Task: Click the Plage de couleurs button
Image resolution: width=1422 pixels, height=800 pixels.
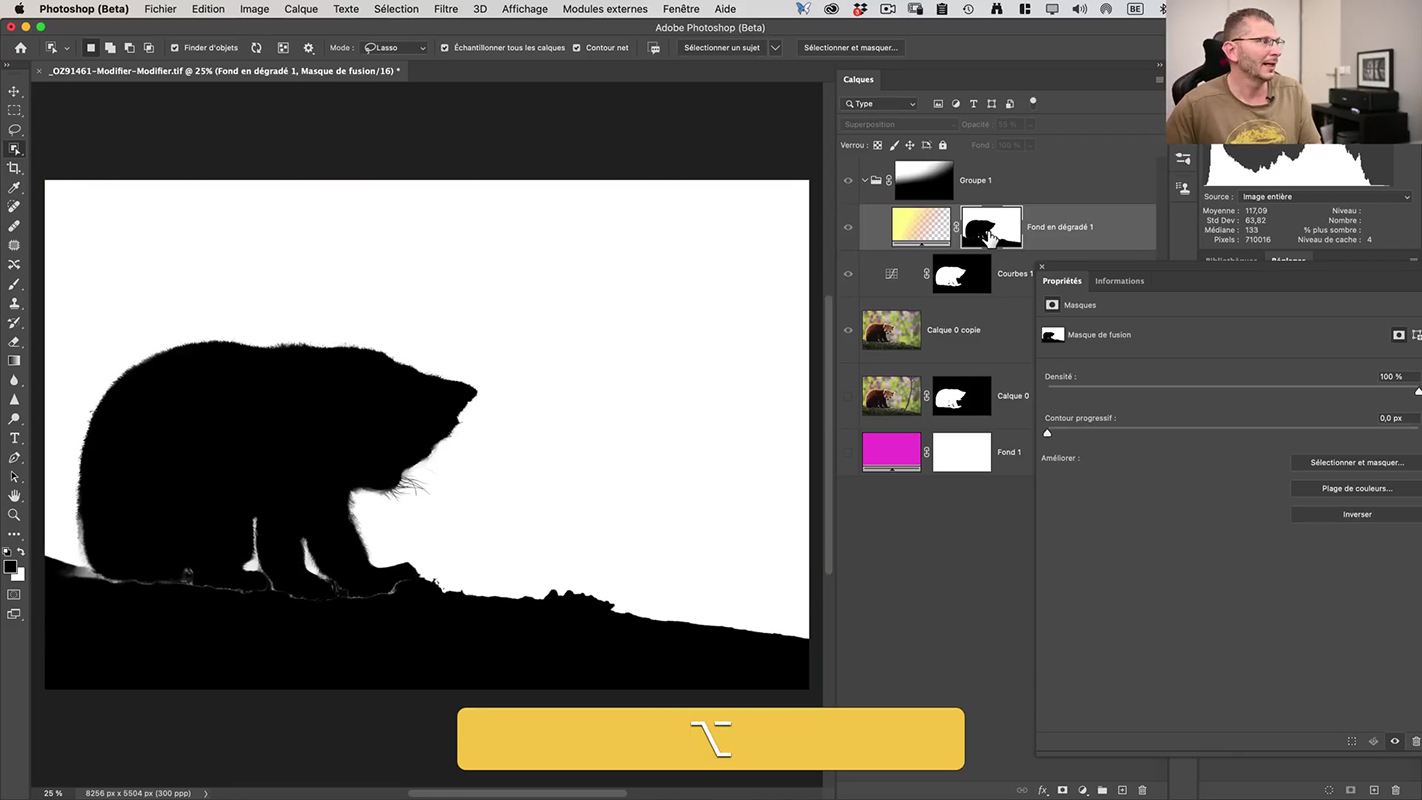Action: tap(1356, 488)
